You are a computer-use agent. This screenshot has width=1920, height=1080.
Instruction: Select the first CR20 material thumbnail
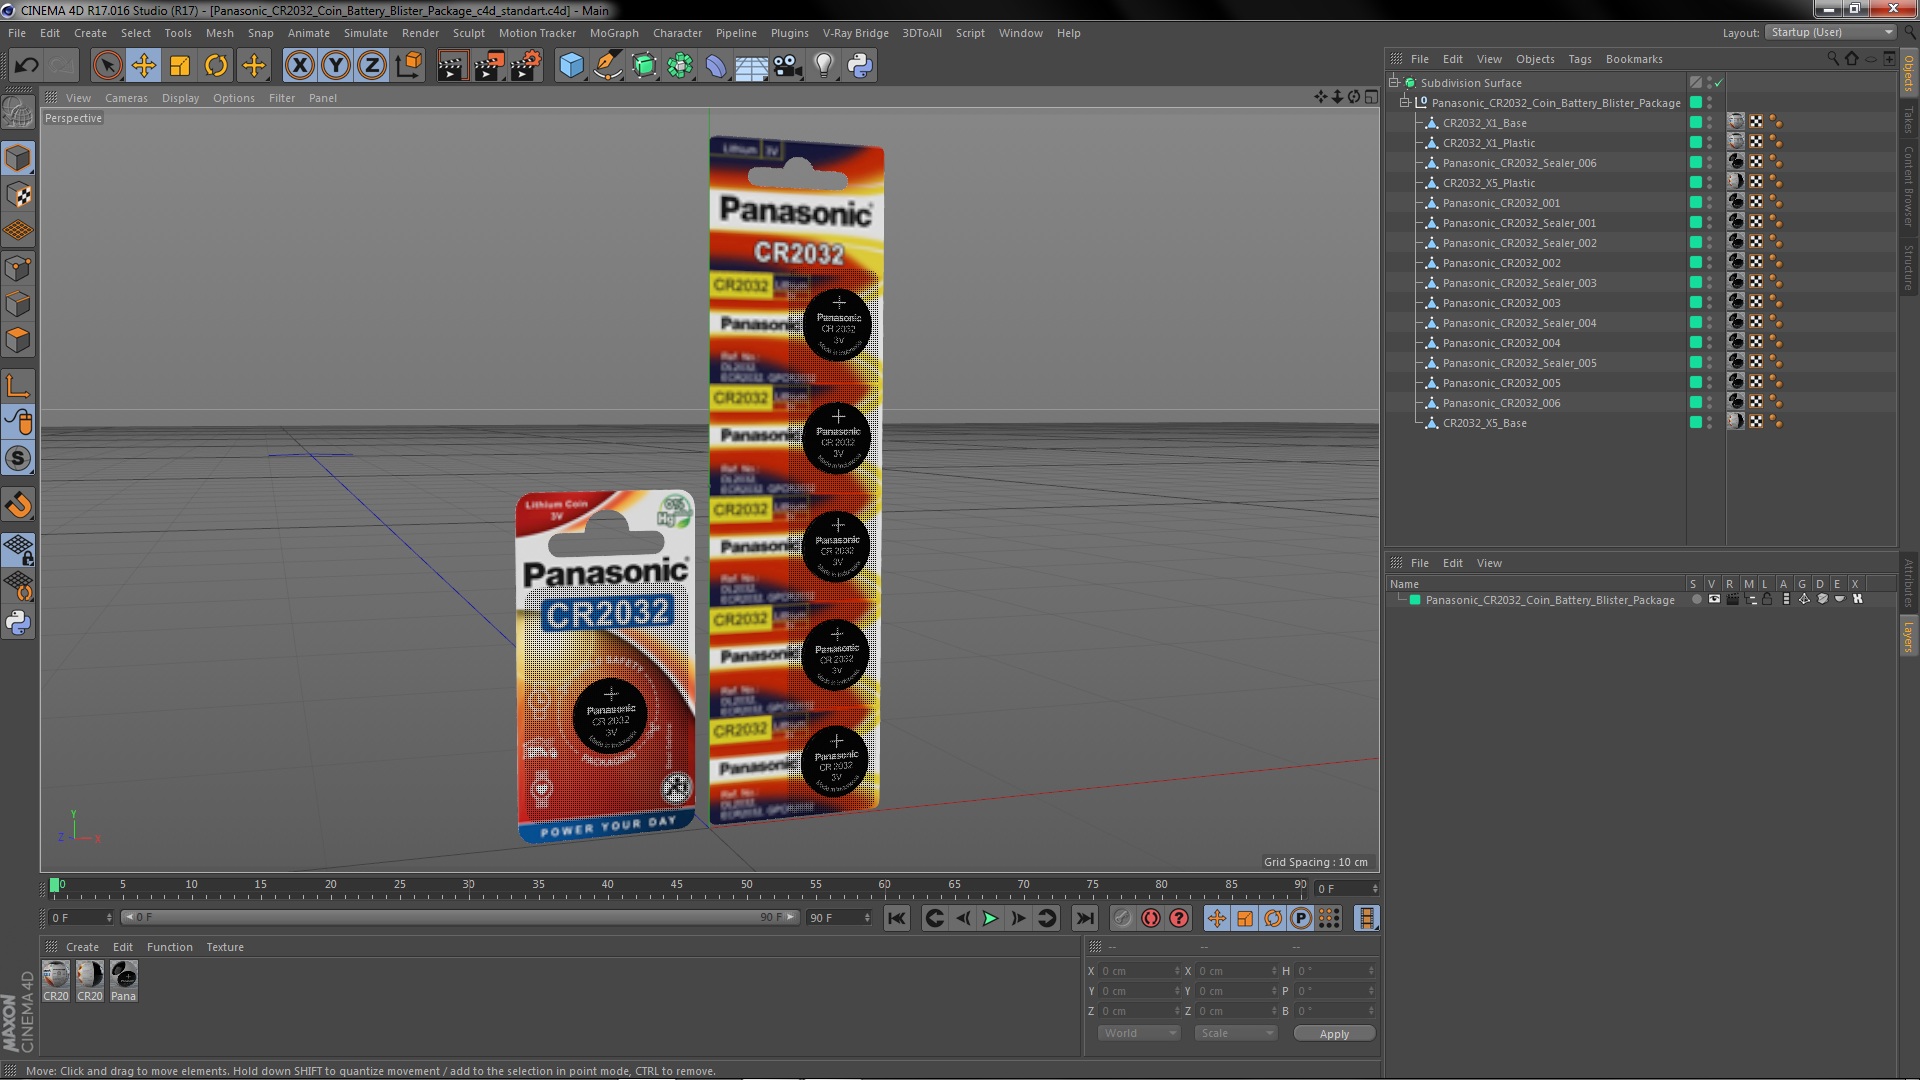tap(56, 981)
